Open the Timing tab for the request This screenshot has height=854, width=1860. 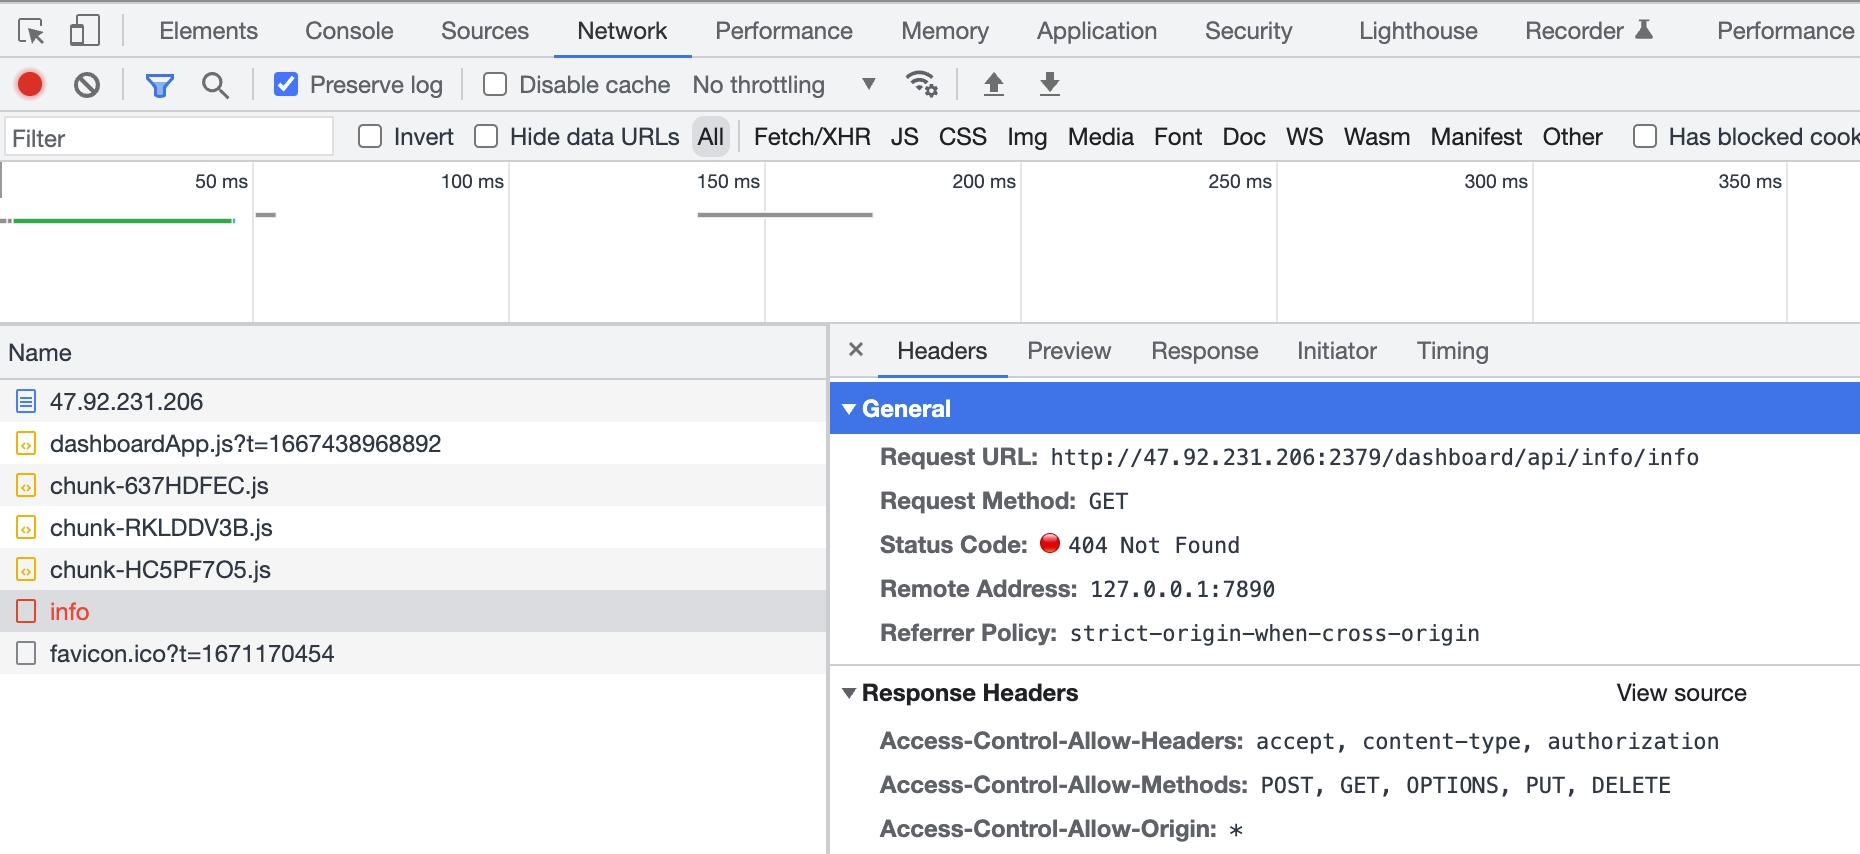[x=1452, y=351]
